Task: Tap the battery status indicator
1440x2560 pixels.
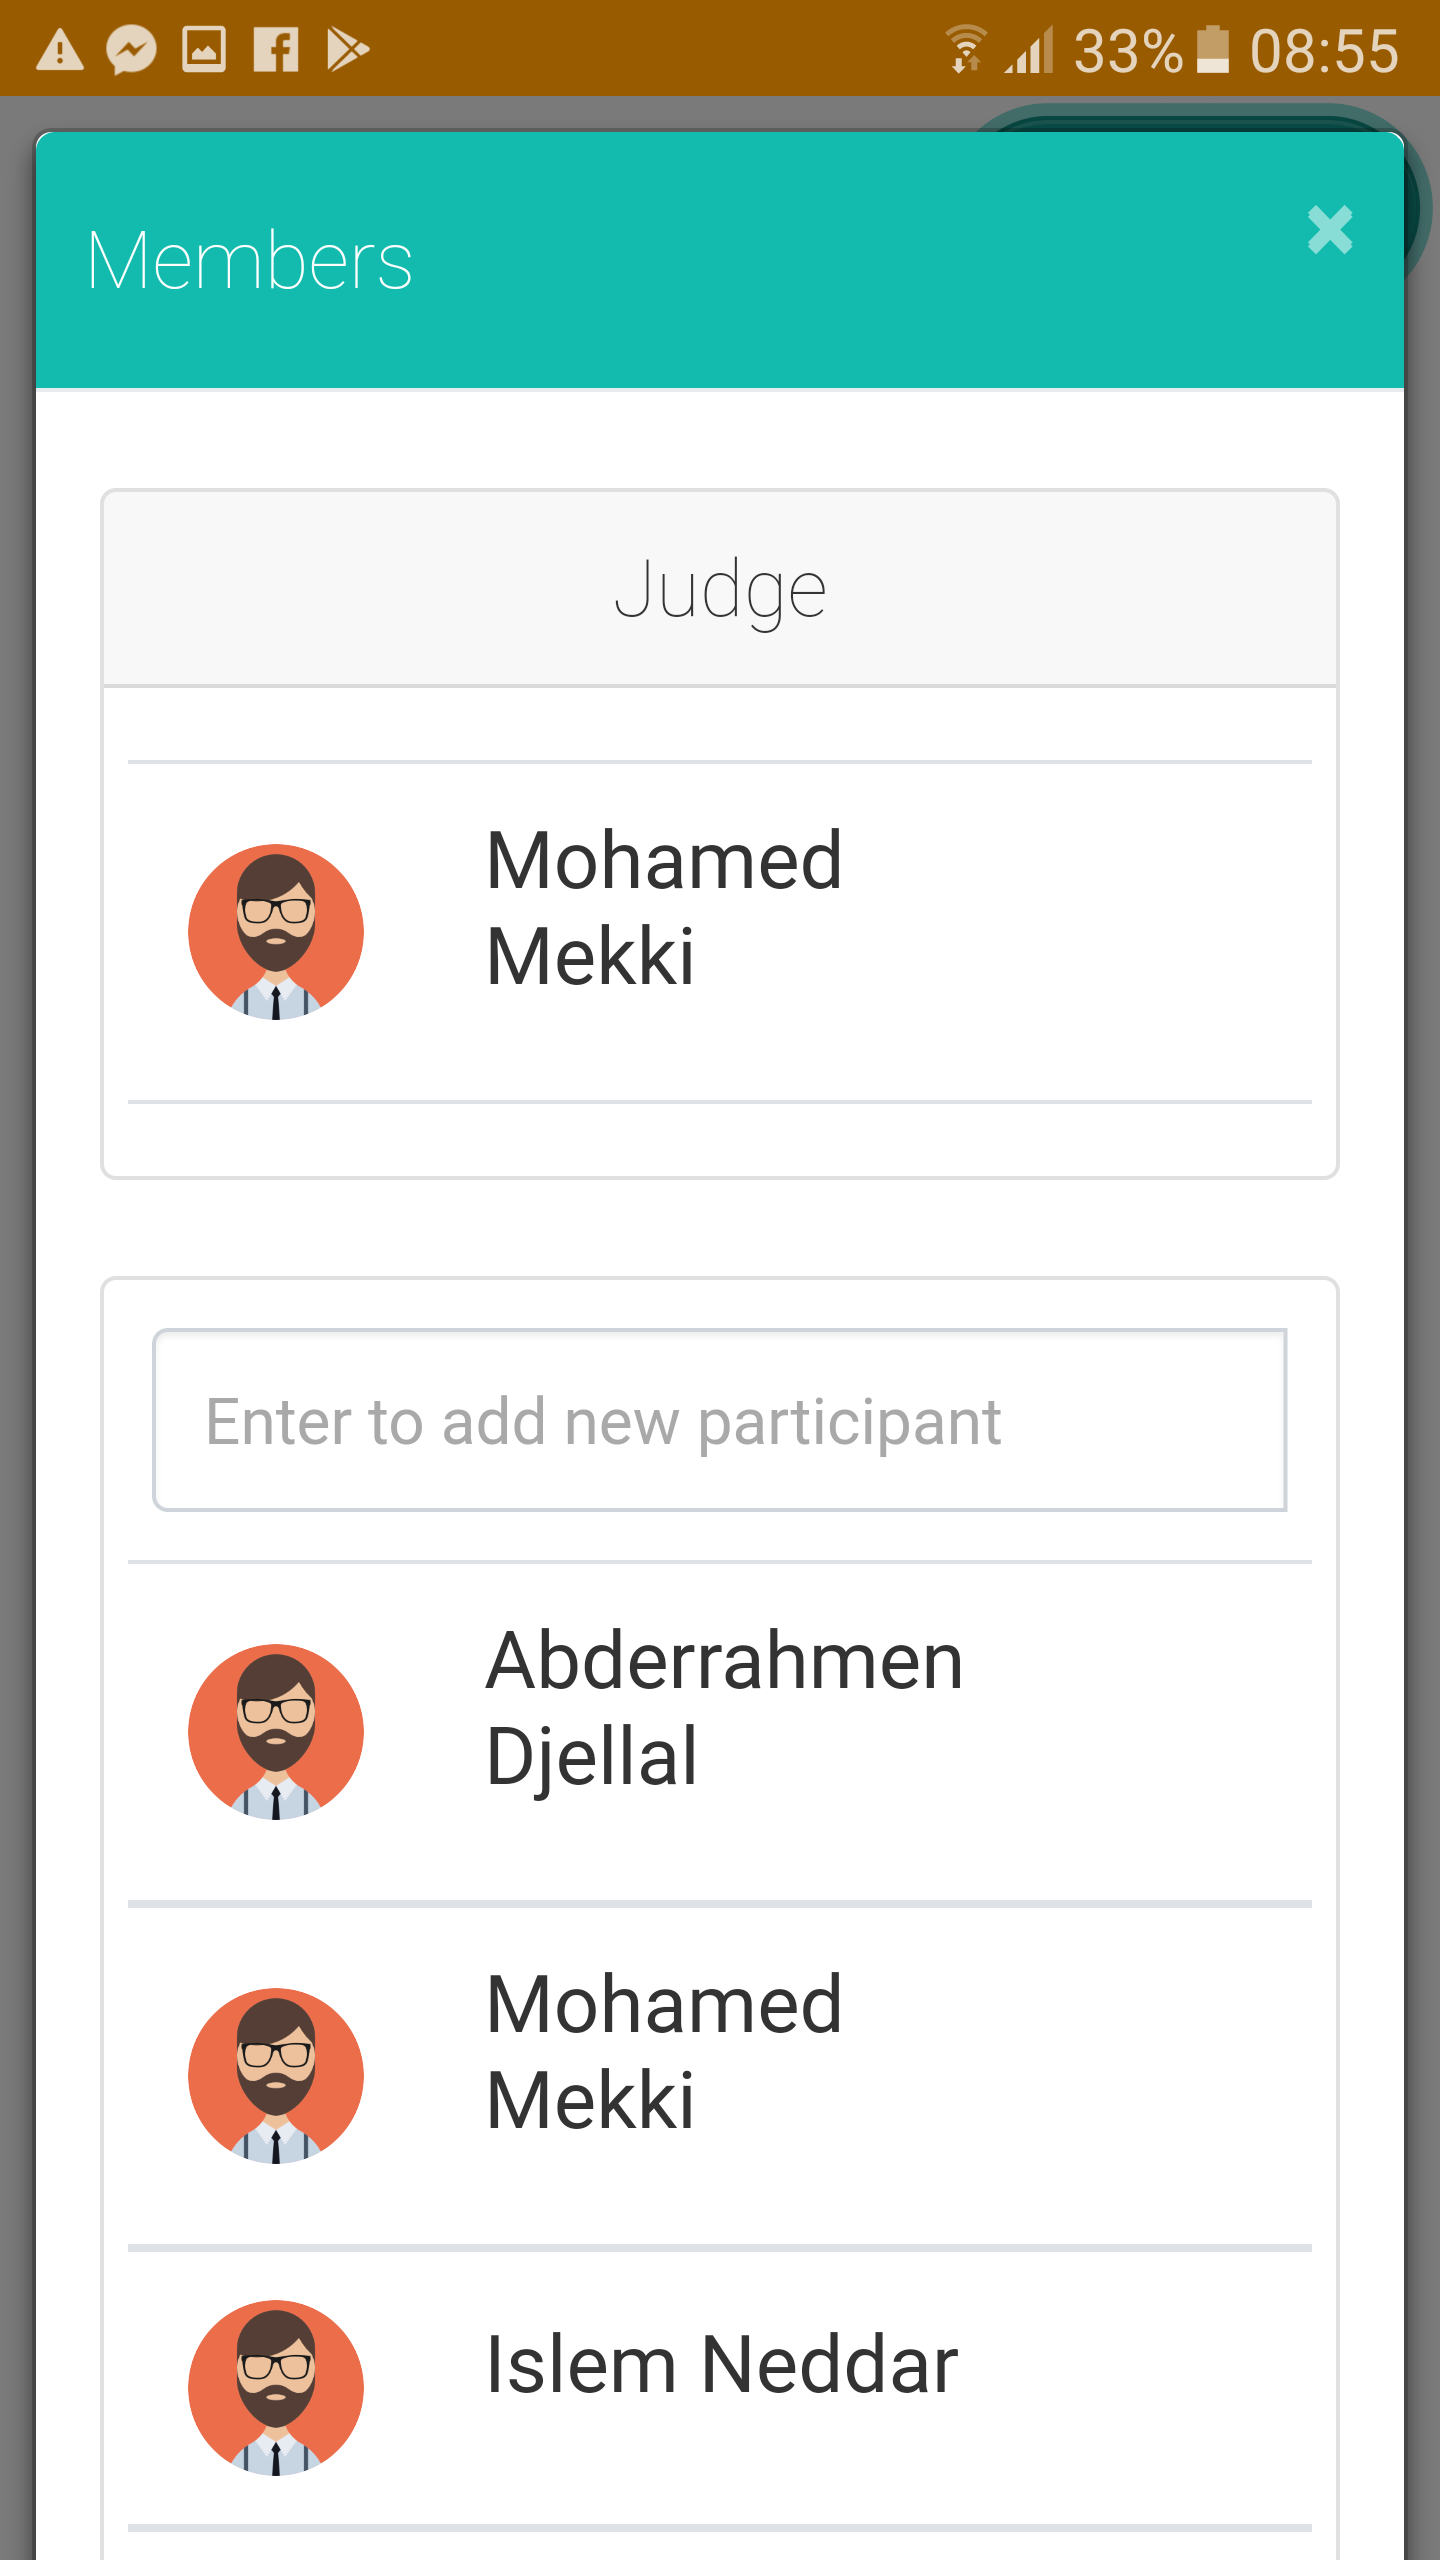Action: [1212, 50]
